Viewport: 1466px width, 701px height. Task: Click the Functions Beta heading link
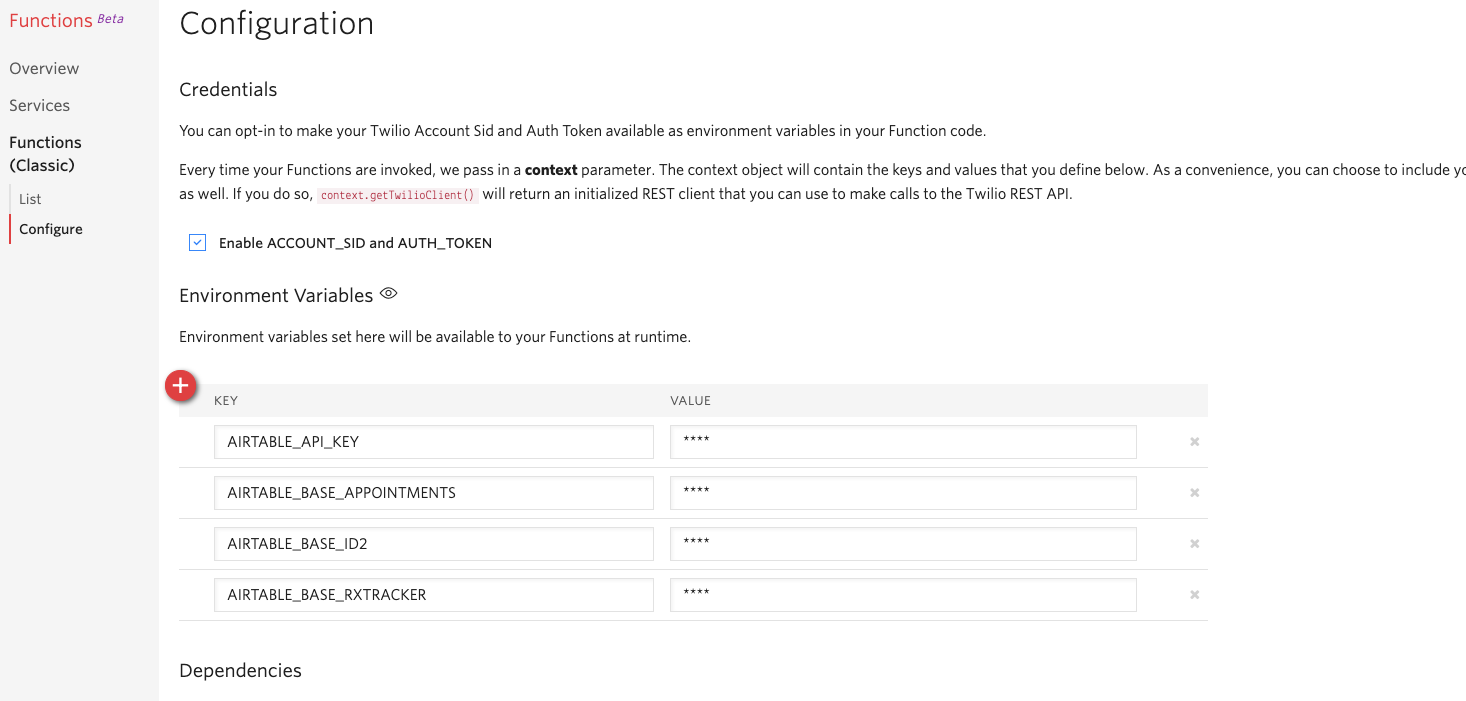coord(66,20)
